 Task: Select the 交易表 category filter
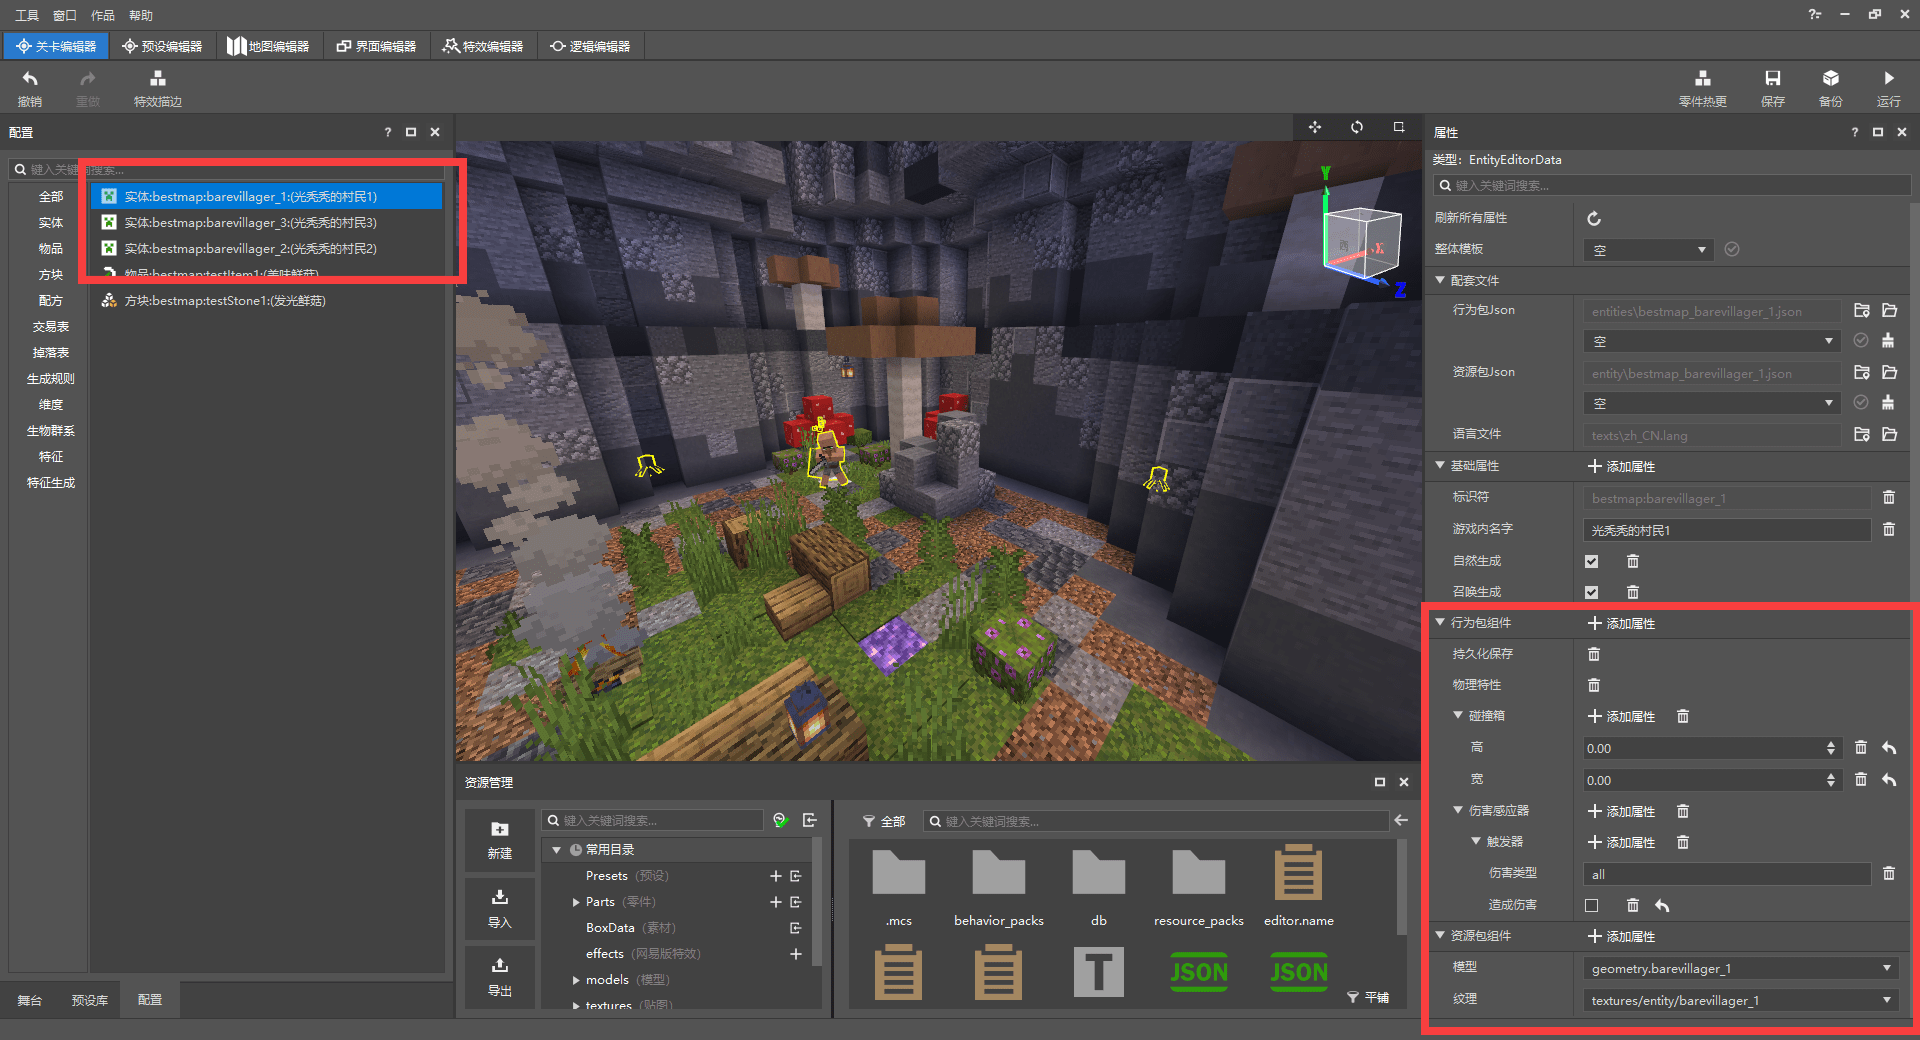[50, 327]
